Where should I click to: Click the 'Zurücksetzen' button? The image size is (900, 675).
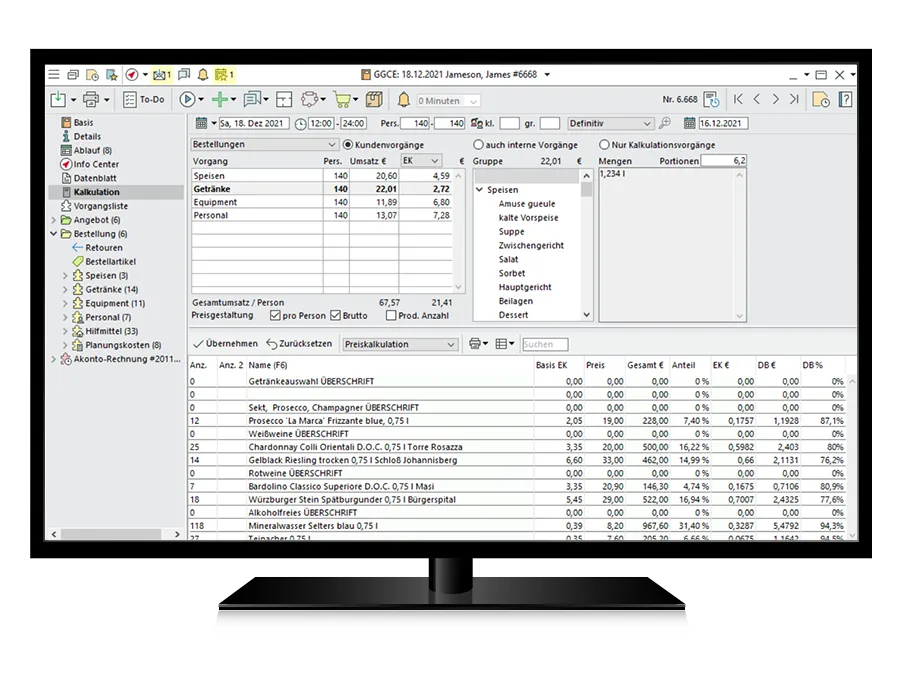pyautogui.click(x=299, y=344)
